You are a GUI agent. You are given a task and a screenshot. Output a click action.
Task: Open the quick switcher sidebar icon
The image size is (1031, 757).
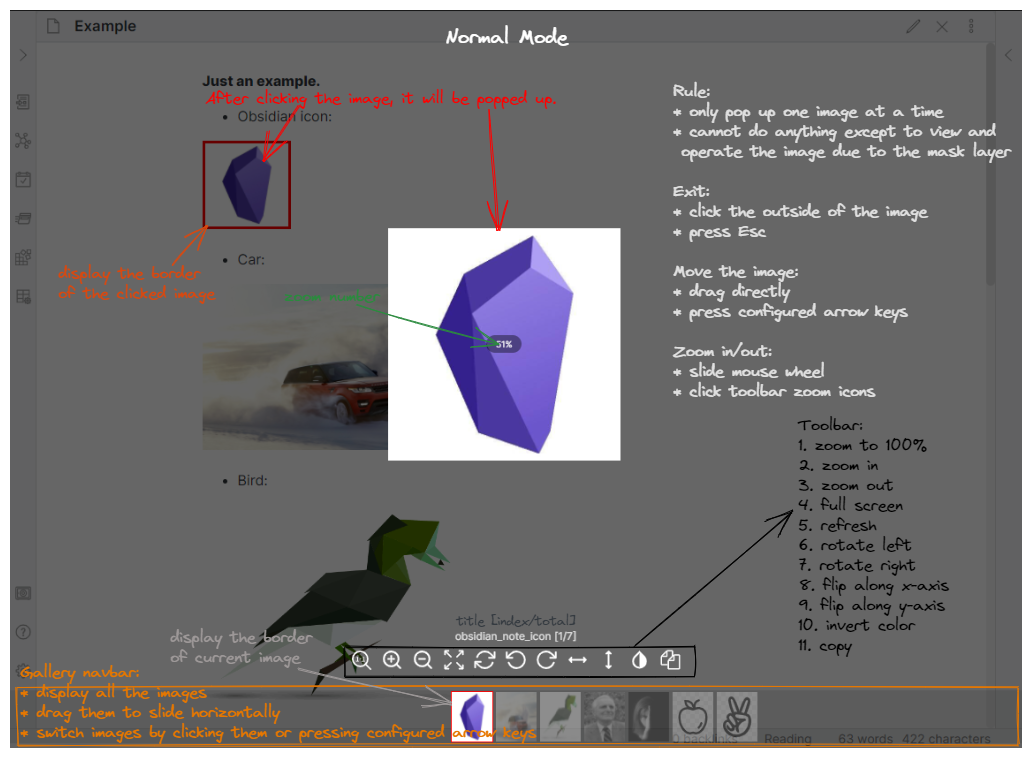[23, 102]
